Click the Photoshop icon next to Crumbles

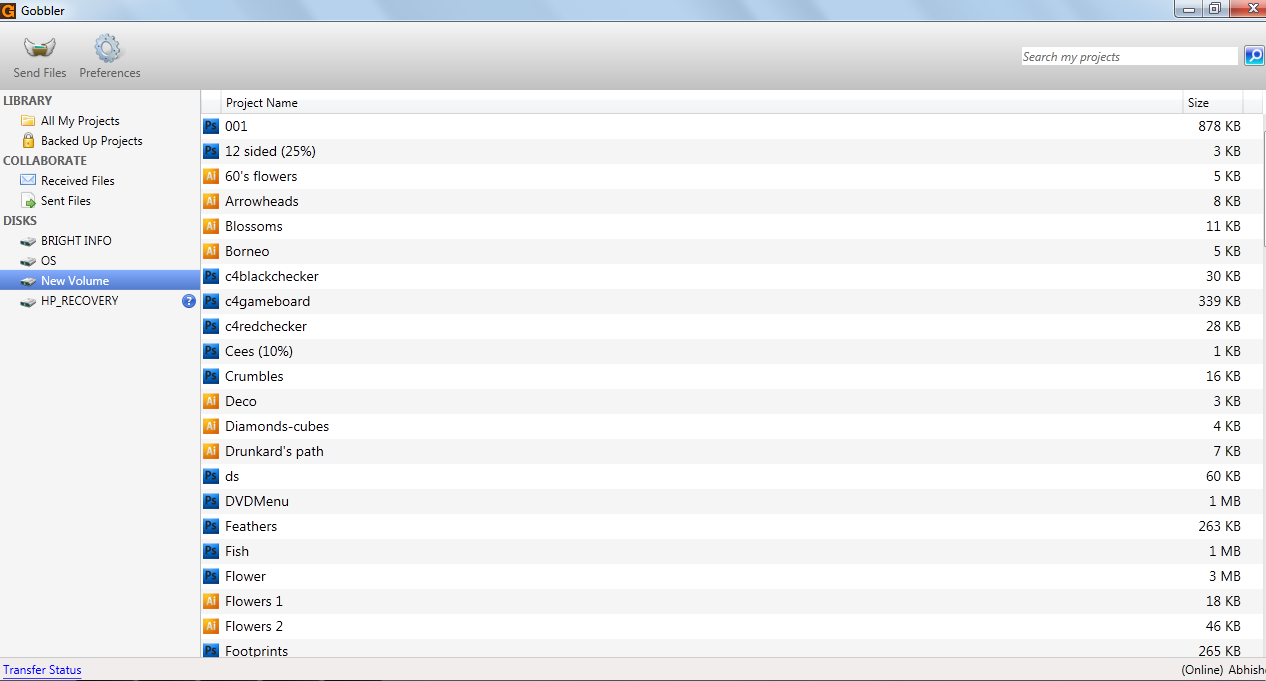(211, 376)
